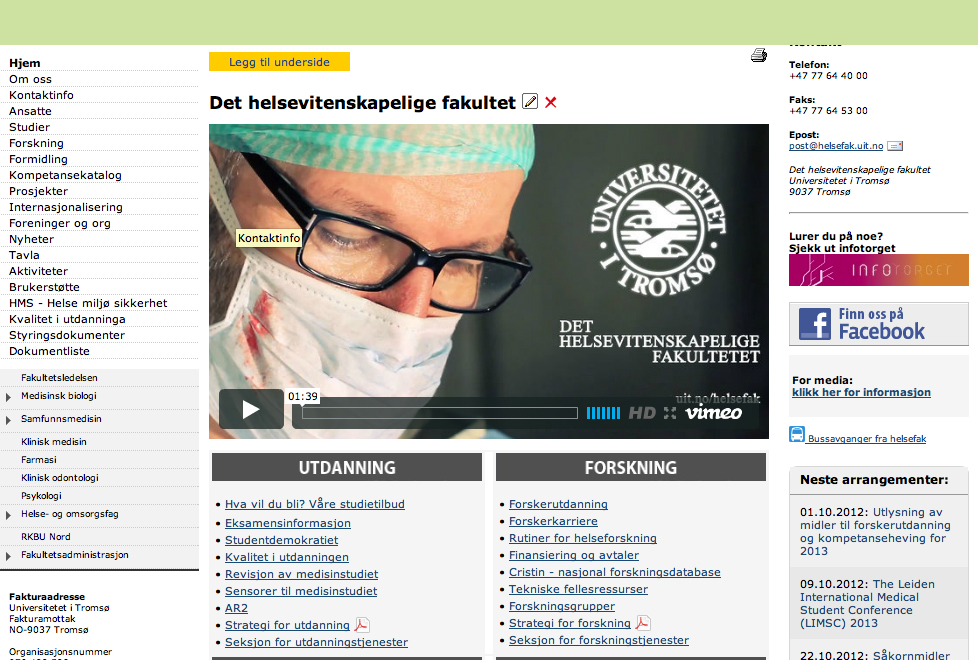Image resolution: width=978 pixels, height=660 pixels.
Task: Open Fakultetsledelsen in the department list
Action: click(59, 378)
